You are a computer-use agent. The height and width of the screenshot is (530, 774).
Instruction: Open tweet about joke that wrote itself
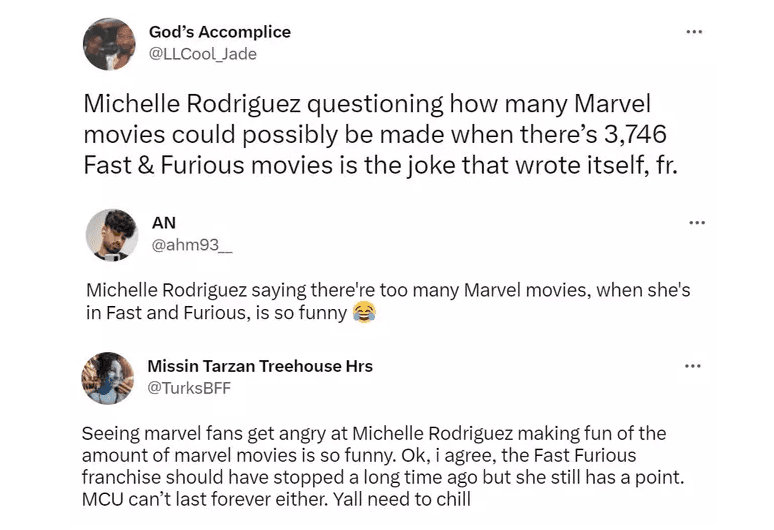[380, 136]
